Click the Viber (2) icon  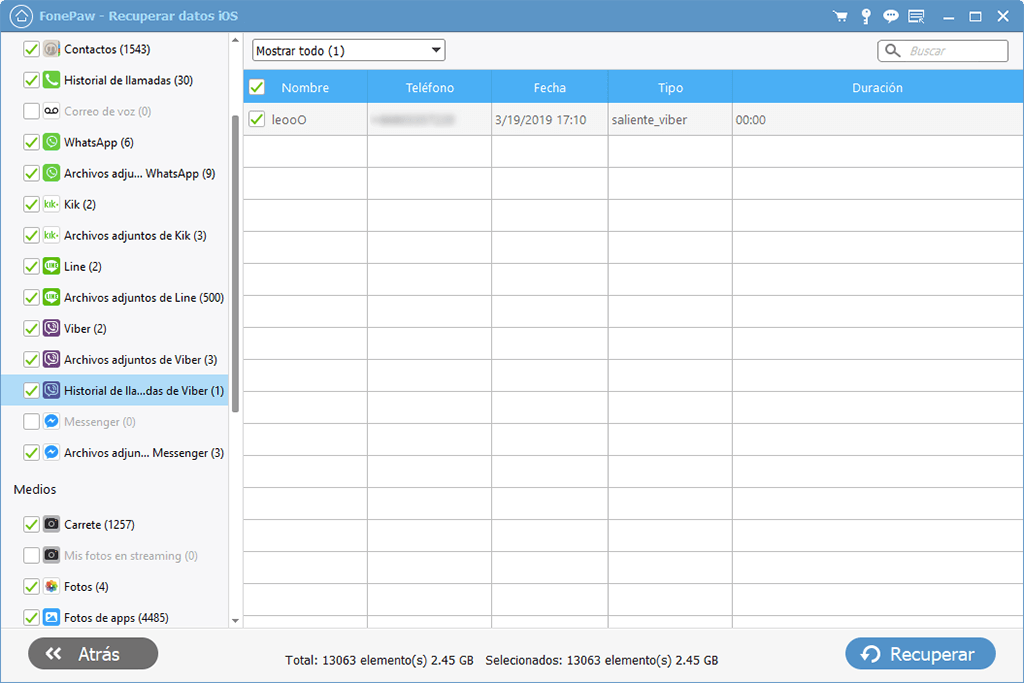point(52,328)
